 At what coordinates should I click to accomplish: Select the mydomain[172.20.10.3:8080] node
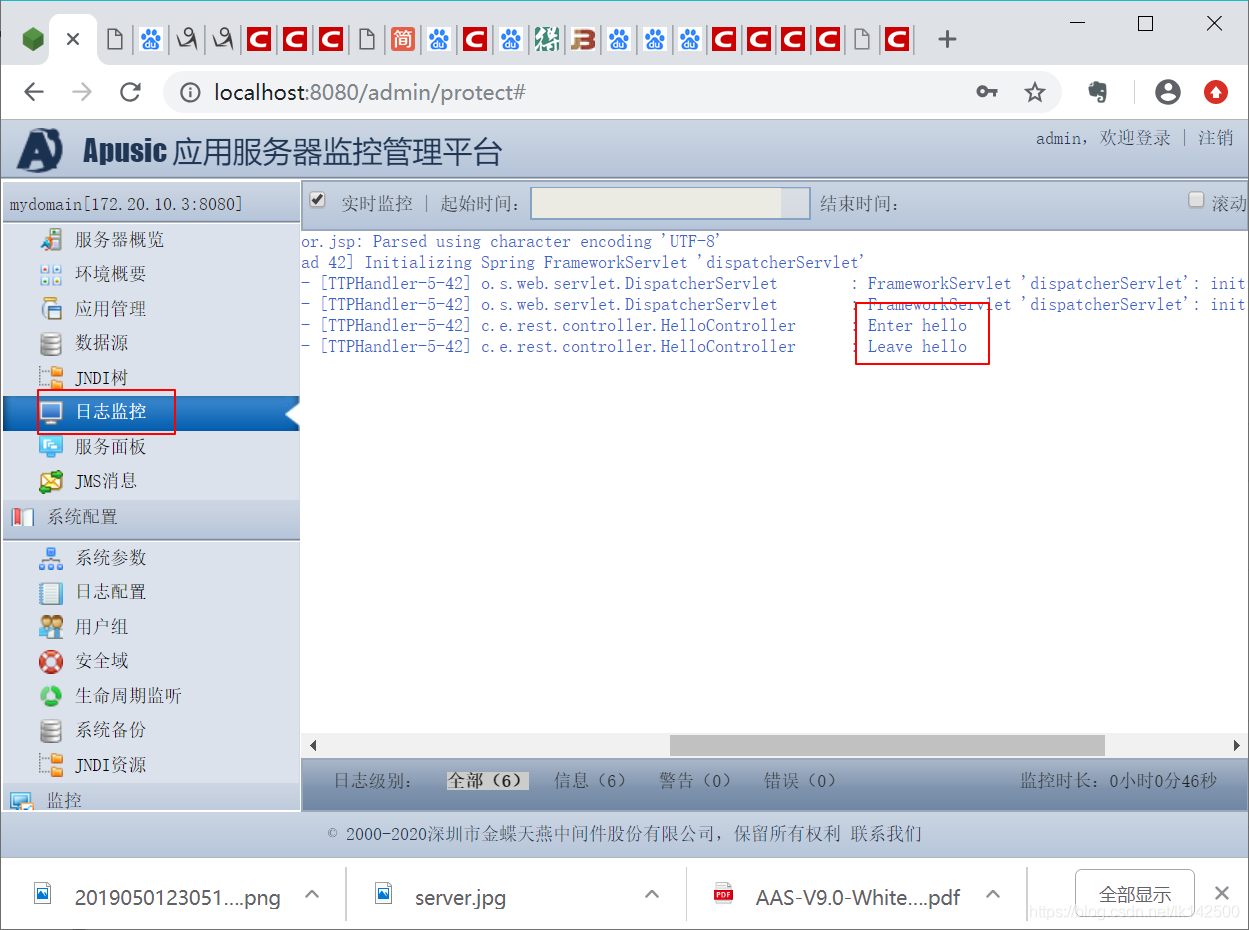126,204
